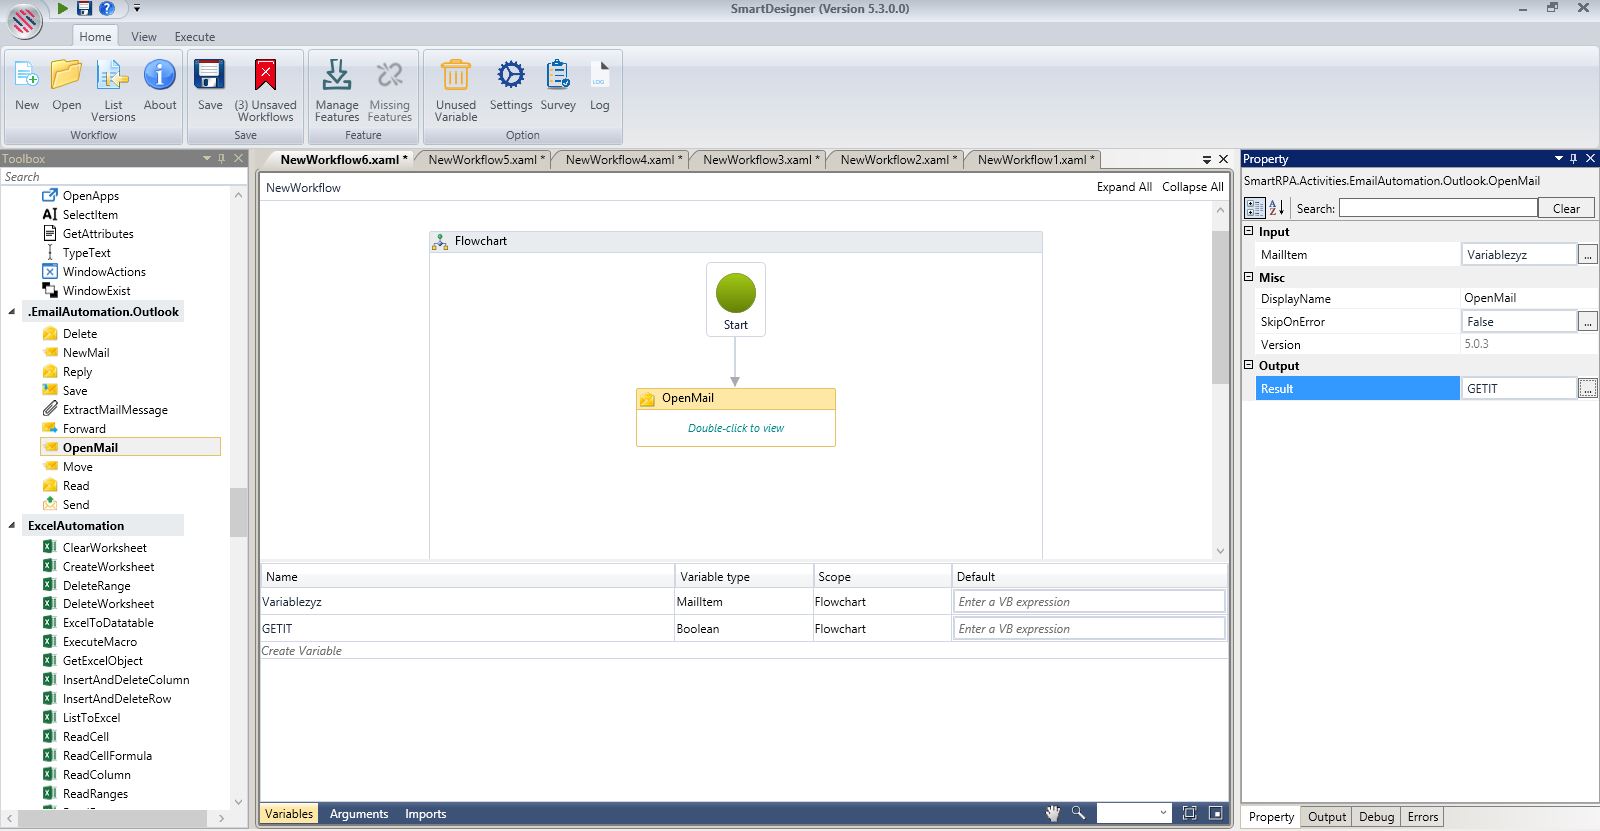Viewport: 1600px width, 831px height.
Task: Toggle the overview minimap icon
Action: [x=1215, y=813]
